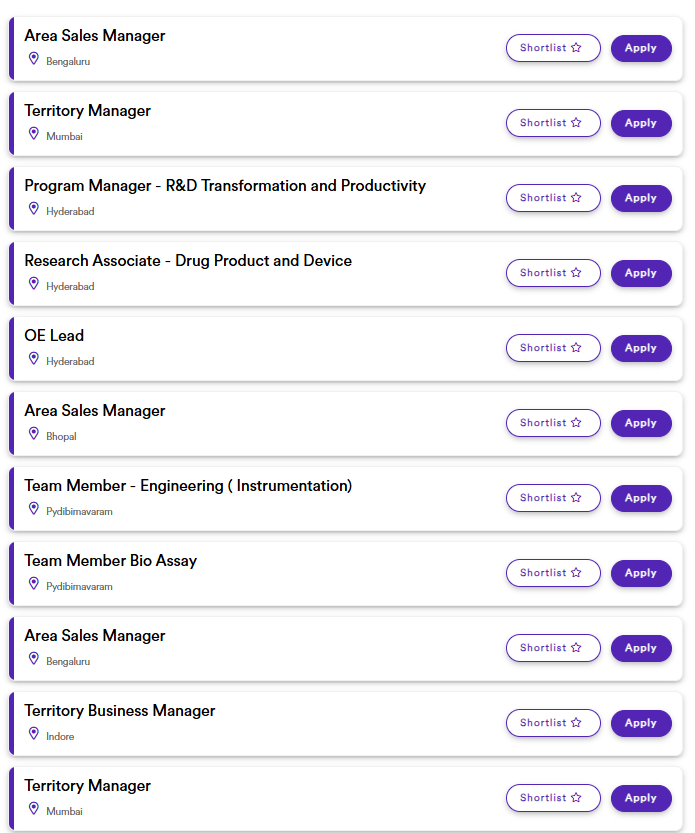Apply for the OE Lead position
This screenshot has height=833, width=695.
click(x=641, y=348)
